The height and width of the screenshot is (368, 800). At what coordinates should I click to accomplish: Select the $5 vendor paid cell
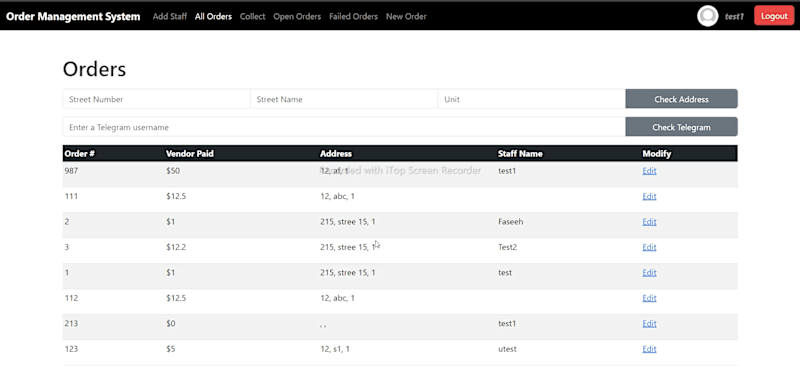pos(171,349)
